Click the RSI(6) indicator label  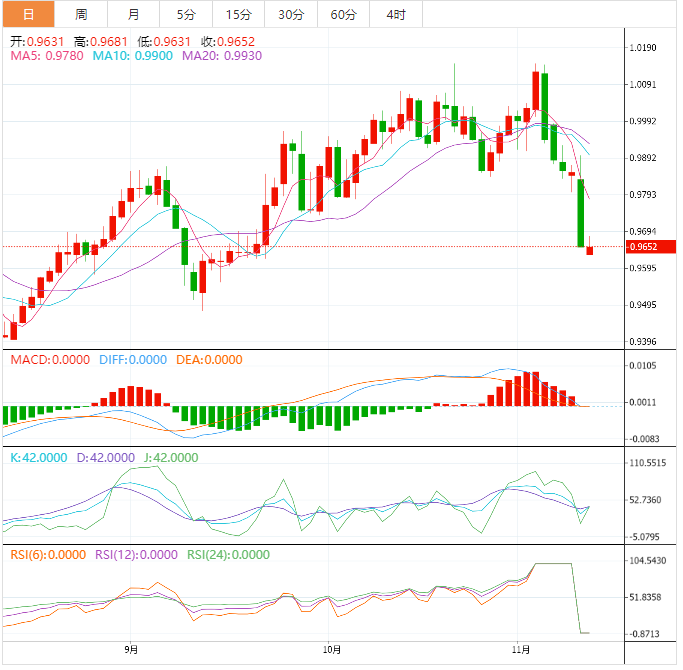(x=48, y=555)
